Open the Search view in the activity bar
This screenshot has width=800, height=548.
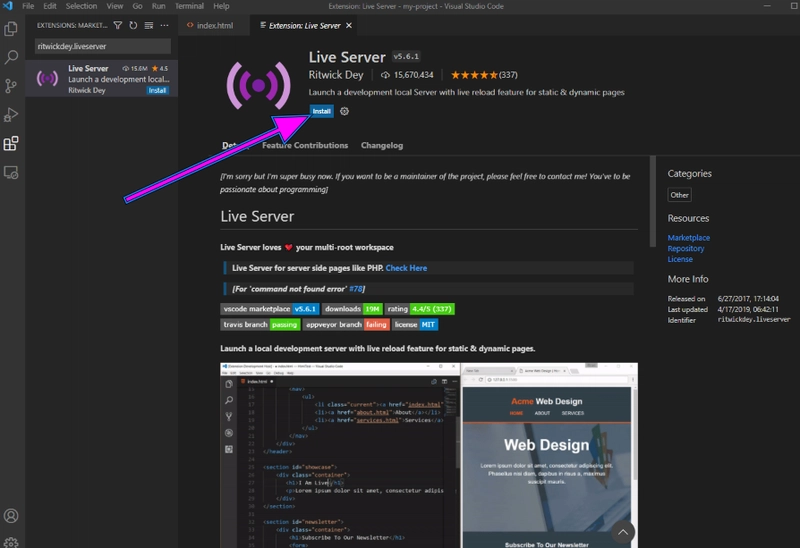click(x=11, y=57)
